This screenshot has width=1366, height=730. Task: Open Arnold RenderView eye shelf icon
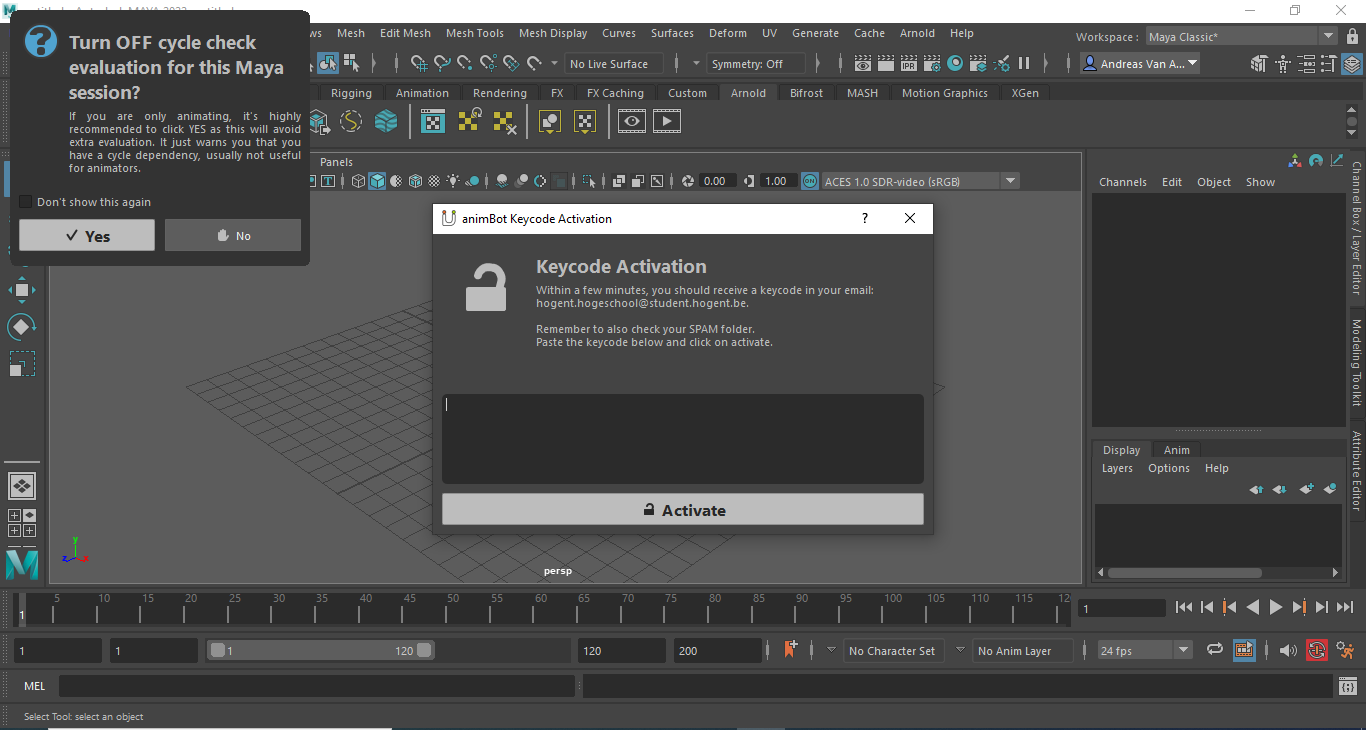(x=631, y=122)
